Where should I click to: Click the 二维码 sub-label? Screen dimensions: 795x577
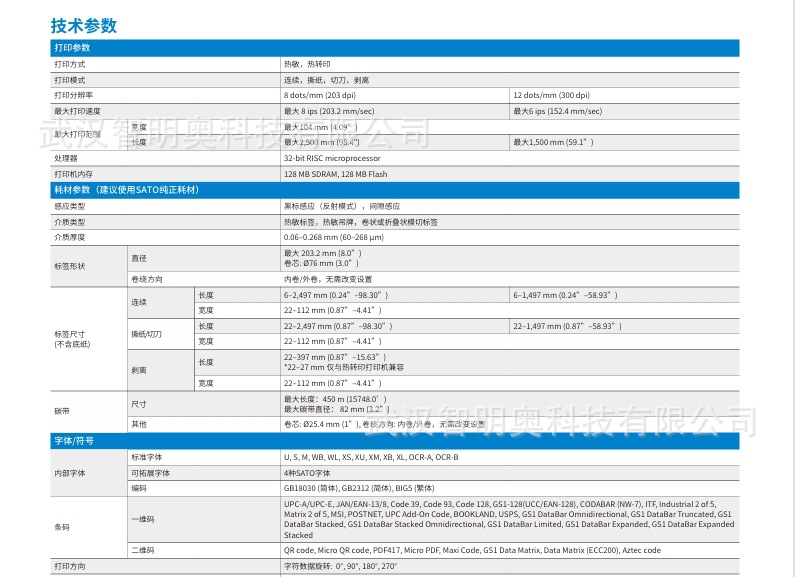point(143,551)
